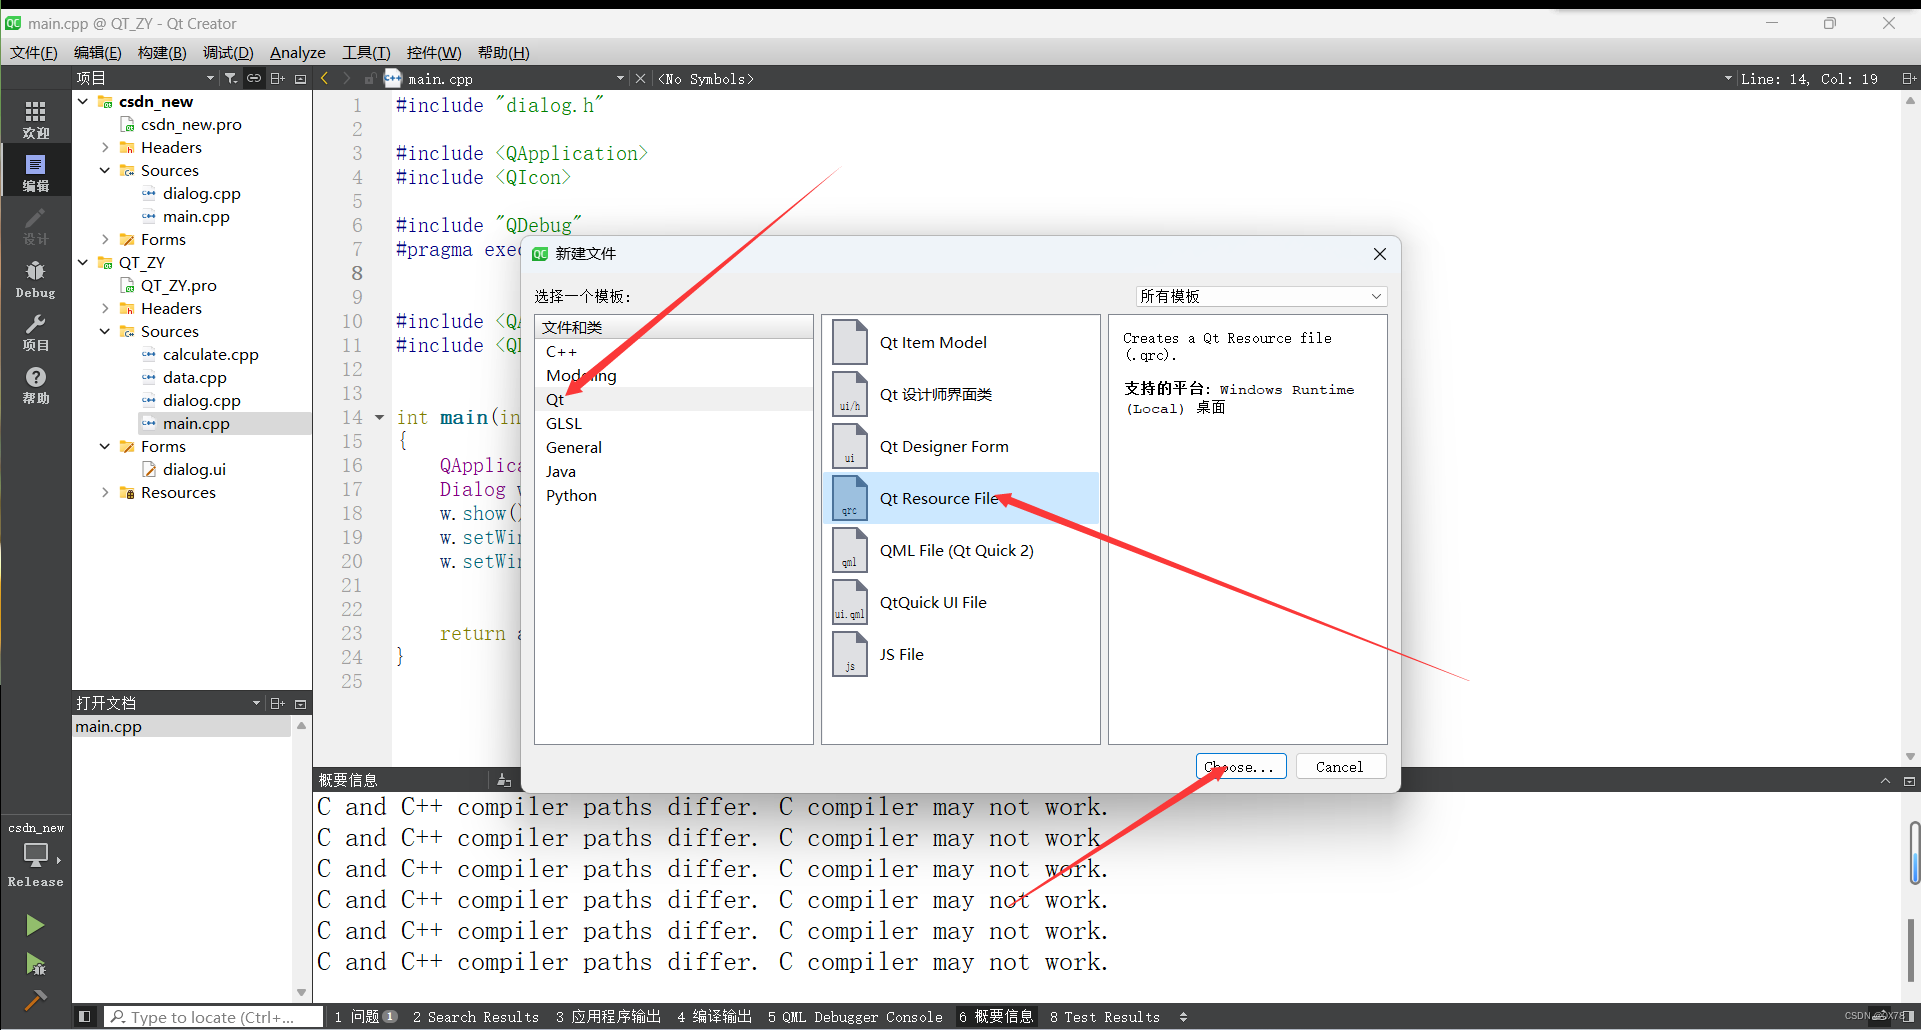The height and width of the screenshot is (1030, 1921).
Task: Toggle the left sidebar visibility icon
Action: click(x=85, y=1016)
